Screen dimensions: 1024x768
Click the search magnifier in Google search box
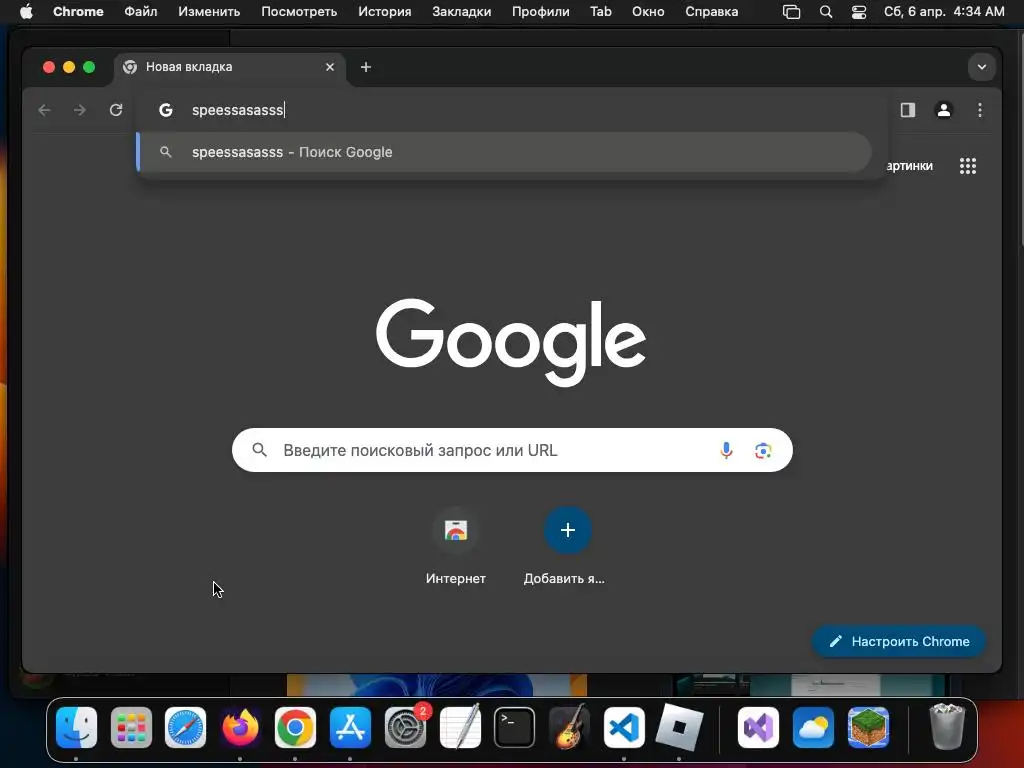tap(259, 450)
